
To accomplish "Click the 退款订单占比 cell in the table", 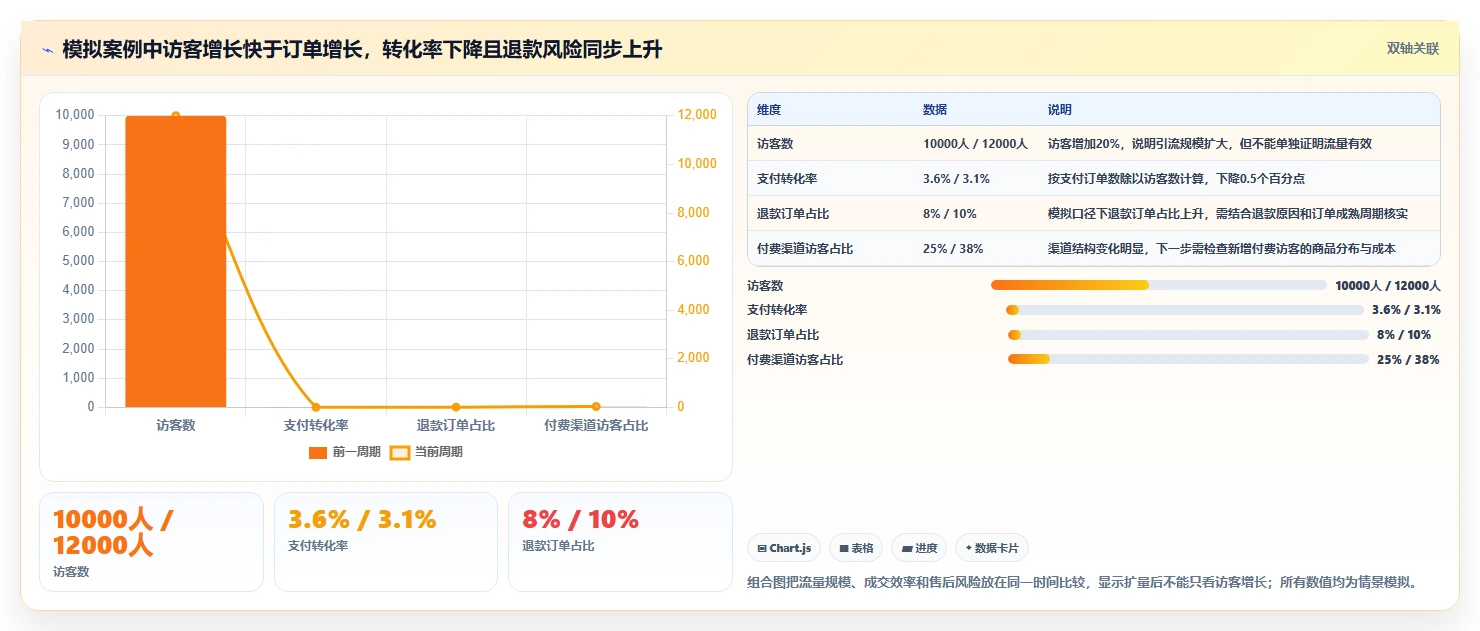I will pos(793,214).
